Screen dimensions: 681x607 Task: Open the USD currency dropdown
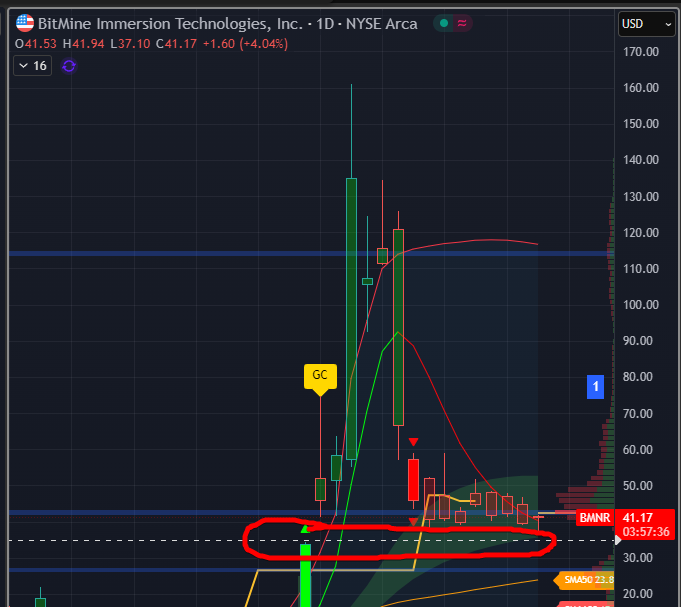(646, 24)
